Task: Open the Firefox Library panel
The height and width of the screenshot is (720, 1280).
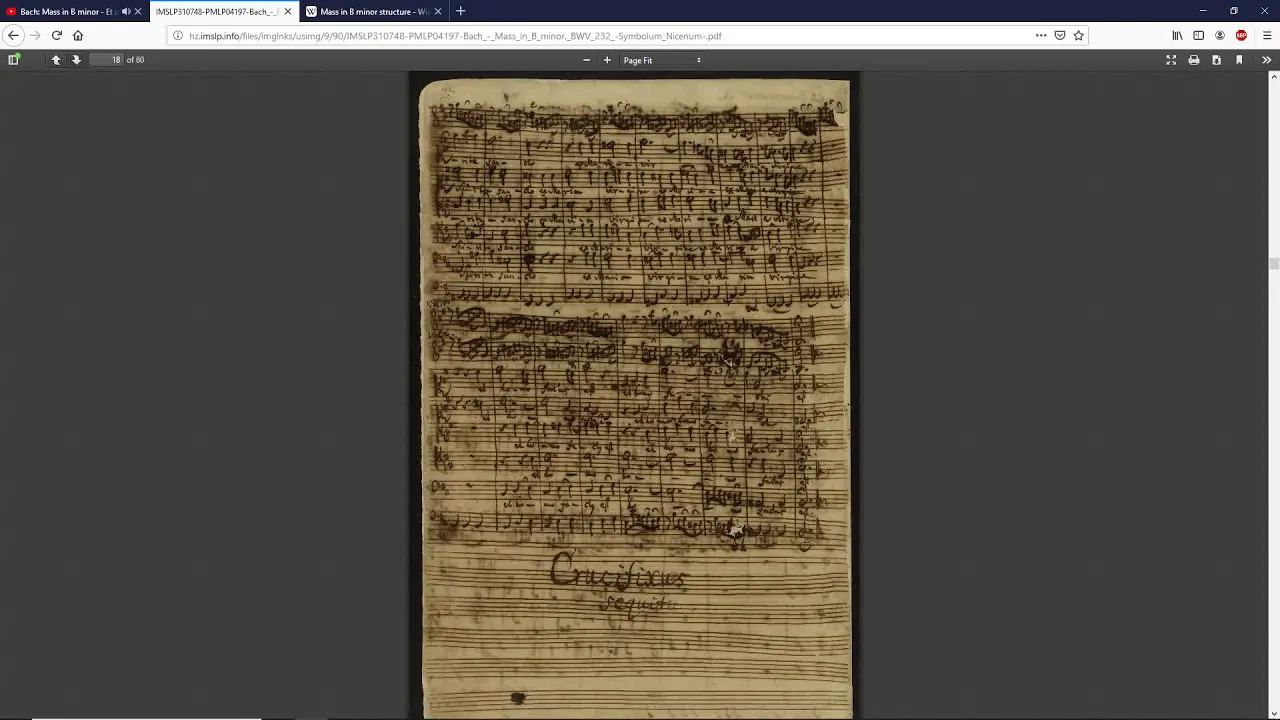Action: tap(1177, 35)
